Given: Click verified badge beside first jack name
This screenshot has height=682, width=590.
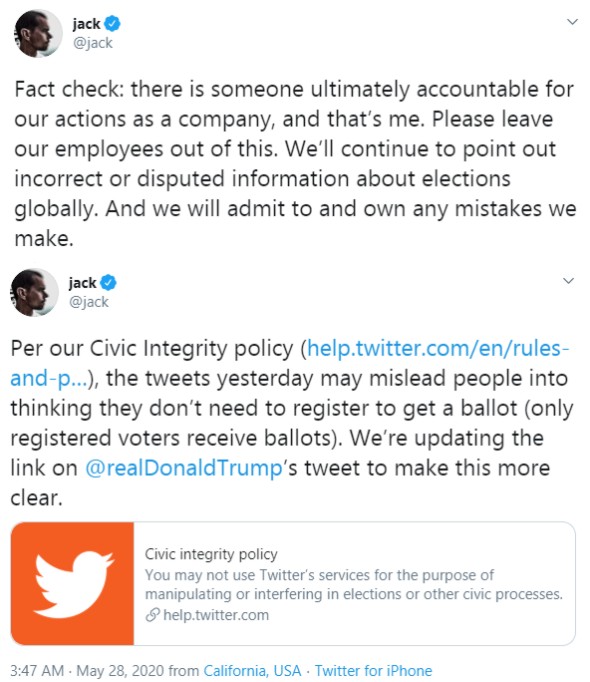Looking at the screenshot, I should pyautogui.click(x=113, y=23).
